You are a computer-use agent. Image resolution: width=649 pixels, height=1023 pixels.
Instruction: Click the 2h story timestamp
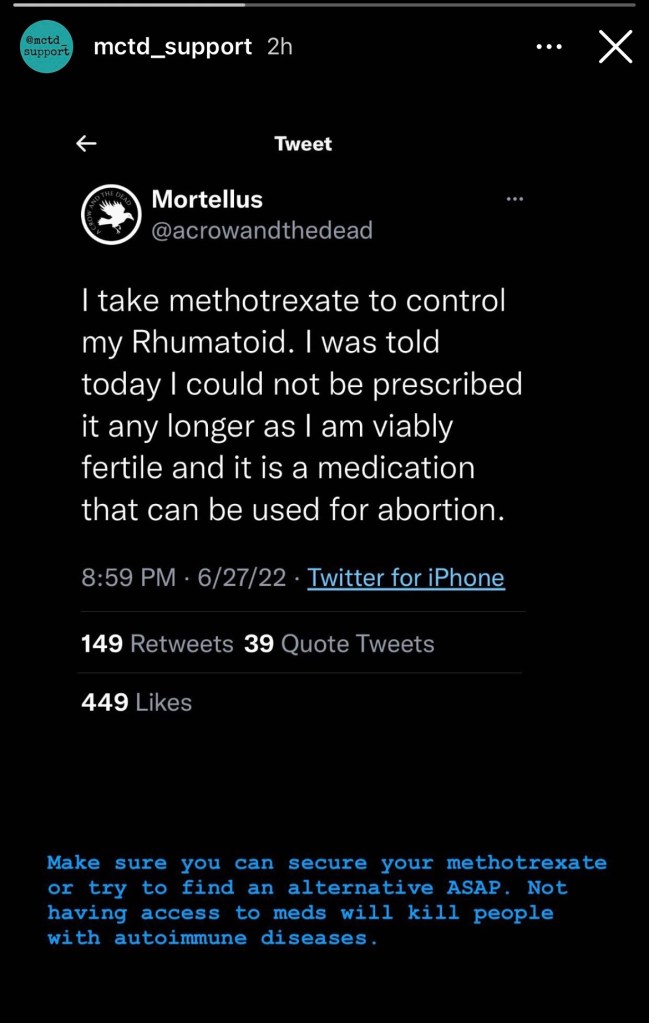coord(281,47)
